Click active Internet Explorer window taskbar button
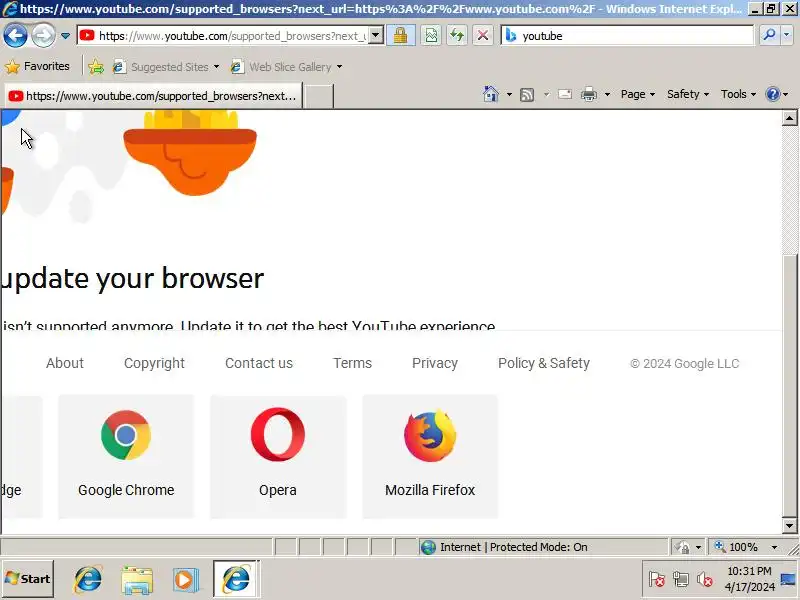This screenshot has width=800, height=600. click(x=235, y=579)
